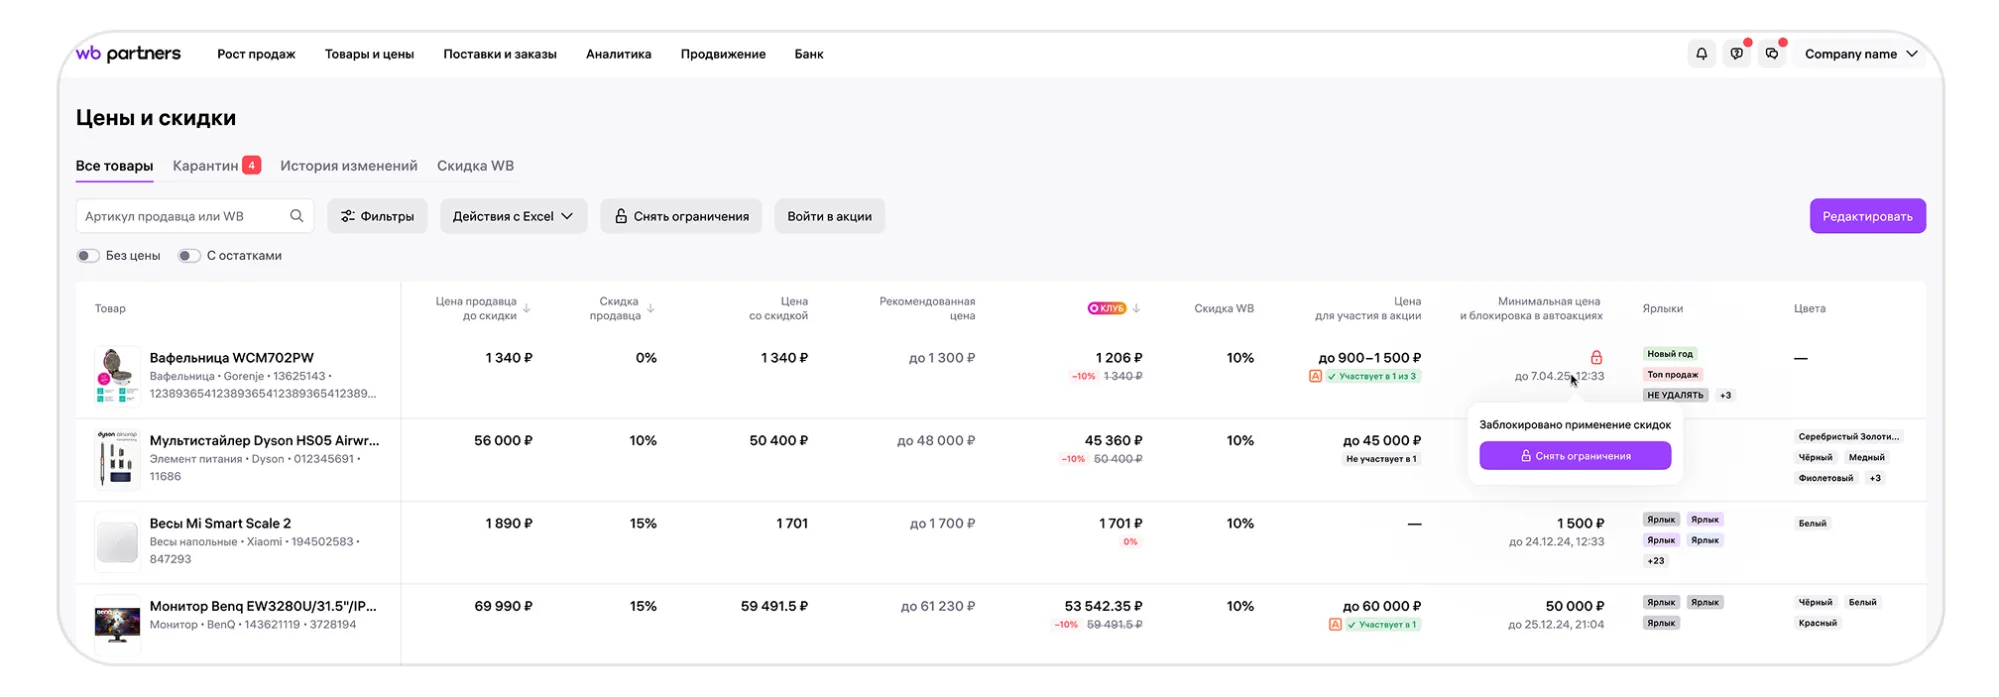Sort by Цена продавца до скидки arrow
Viewport: 1999px width, 697px height.
[527, 309]
